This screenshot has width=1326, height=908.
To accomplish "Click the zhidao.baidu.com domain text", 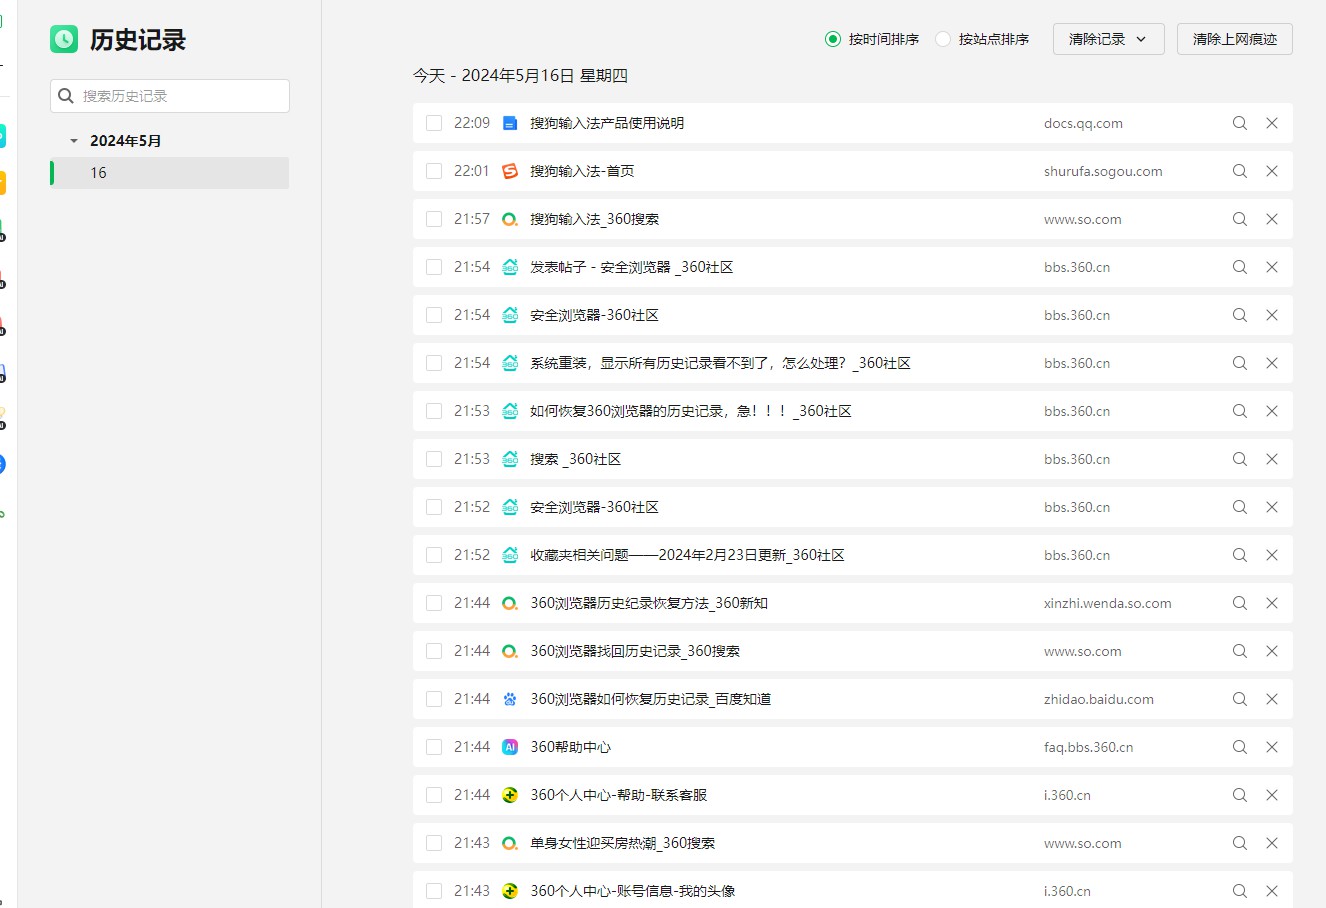I will click(x=1099, y=699).
